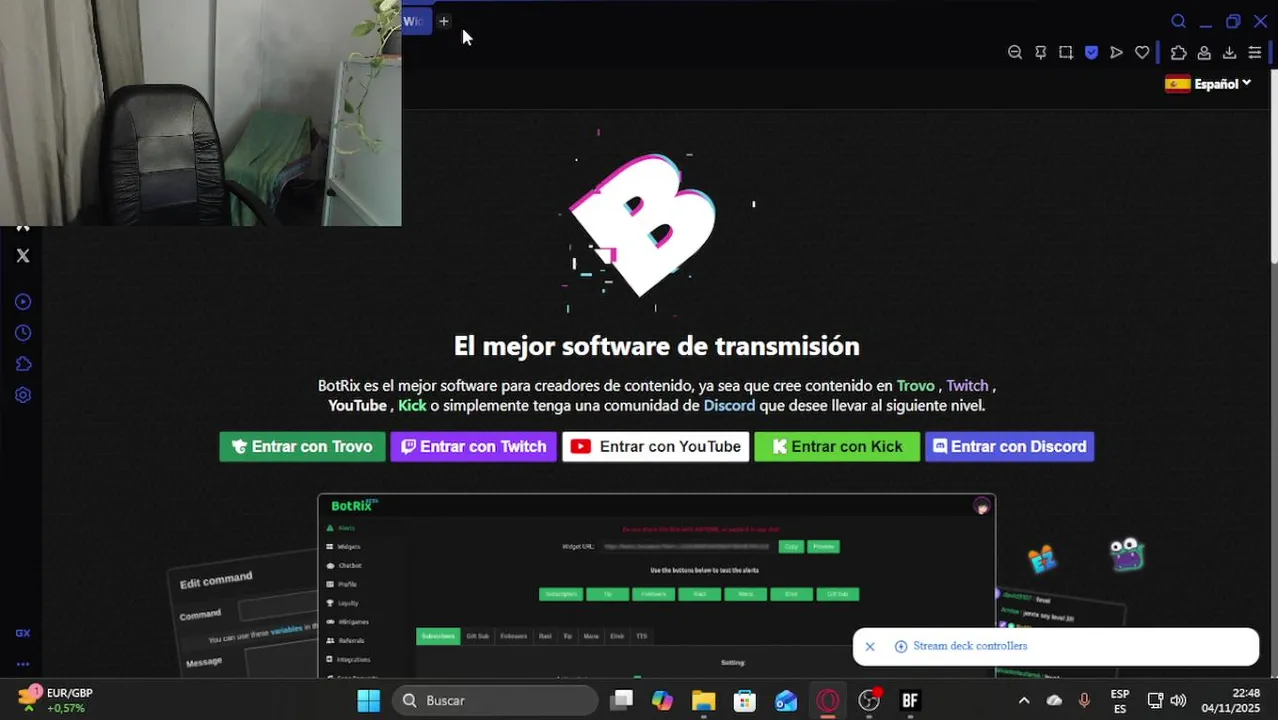Open the BF app on the taskbar
This screenshot has height=720, width=1278.
pyautogui.click(x=910, y=701)
